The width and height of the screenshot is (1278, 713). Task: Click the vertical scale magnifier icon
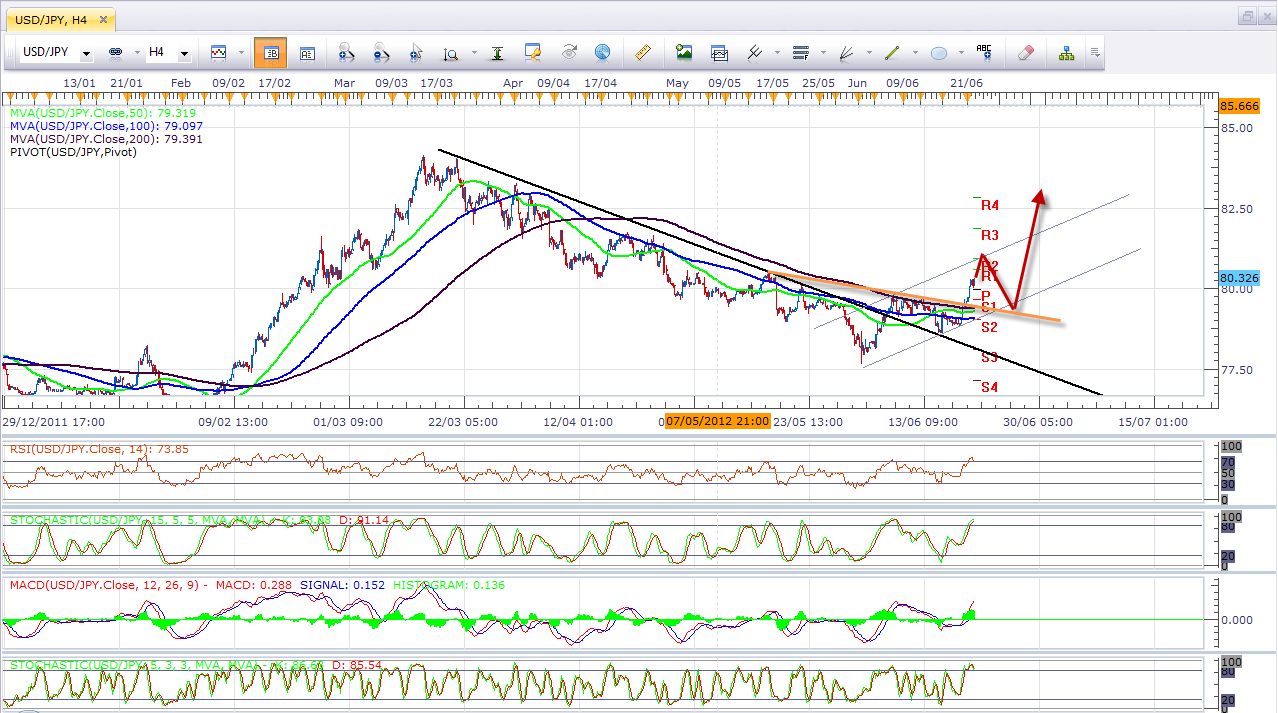click(x=451, y=53)
